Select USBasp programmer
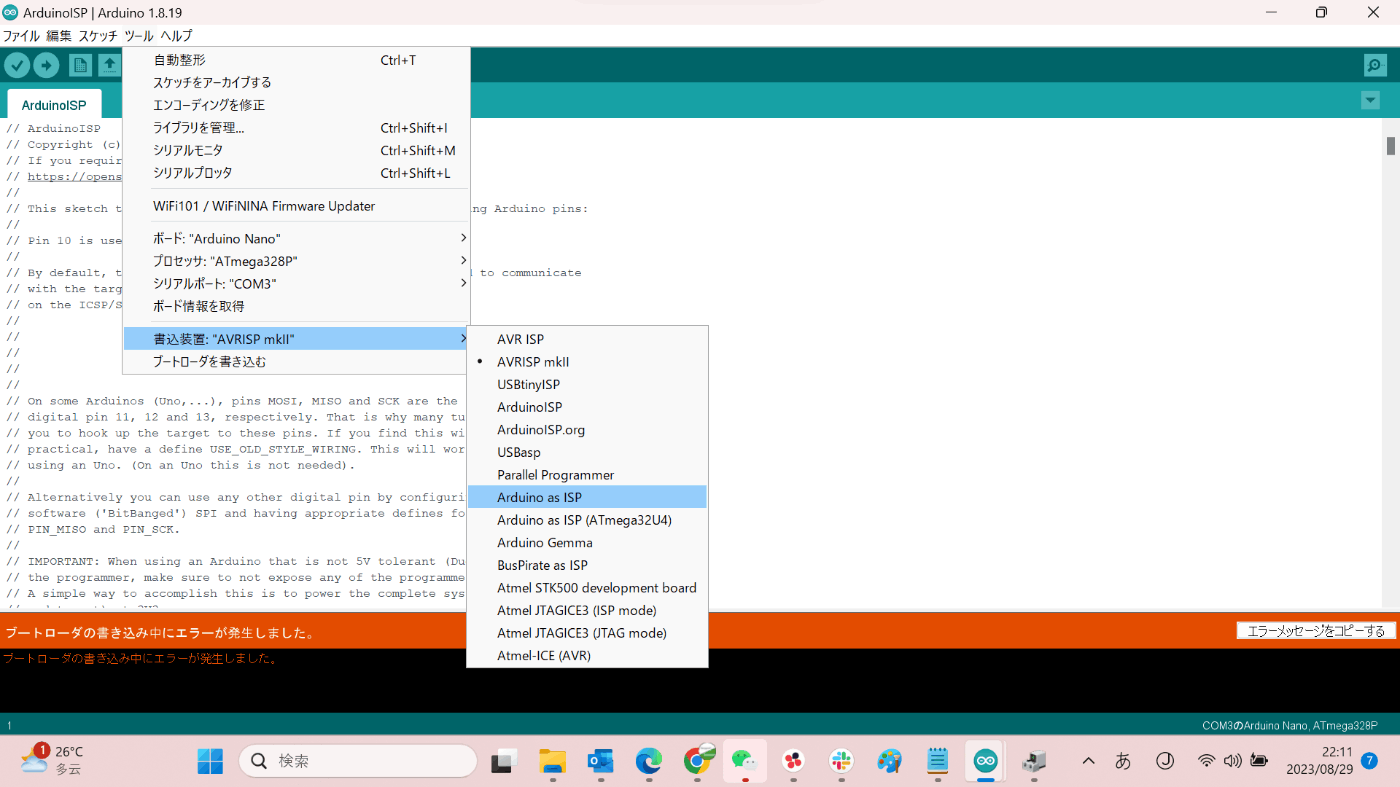1400x787 pixels. click(587, 452)
